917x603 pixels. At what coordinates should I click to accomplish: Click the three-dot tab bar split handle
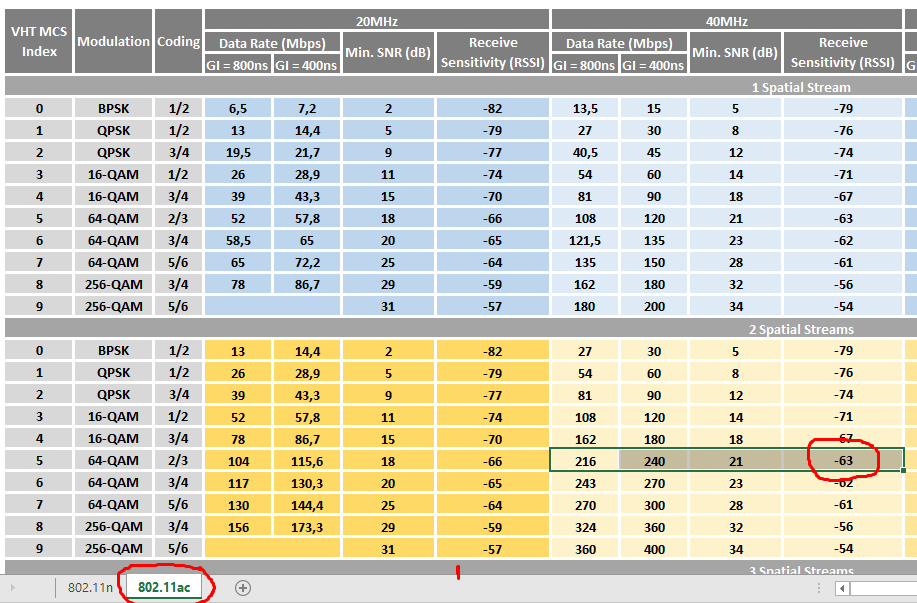coord(819,588)
